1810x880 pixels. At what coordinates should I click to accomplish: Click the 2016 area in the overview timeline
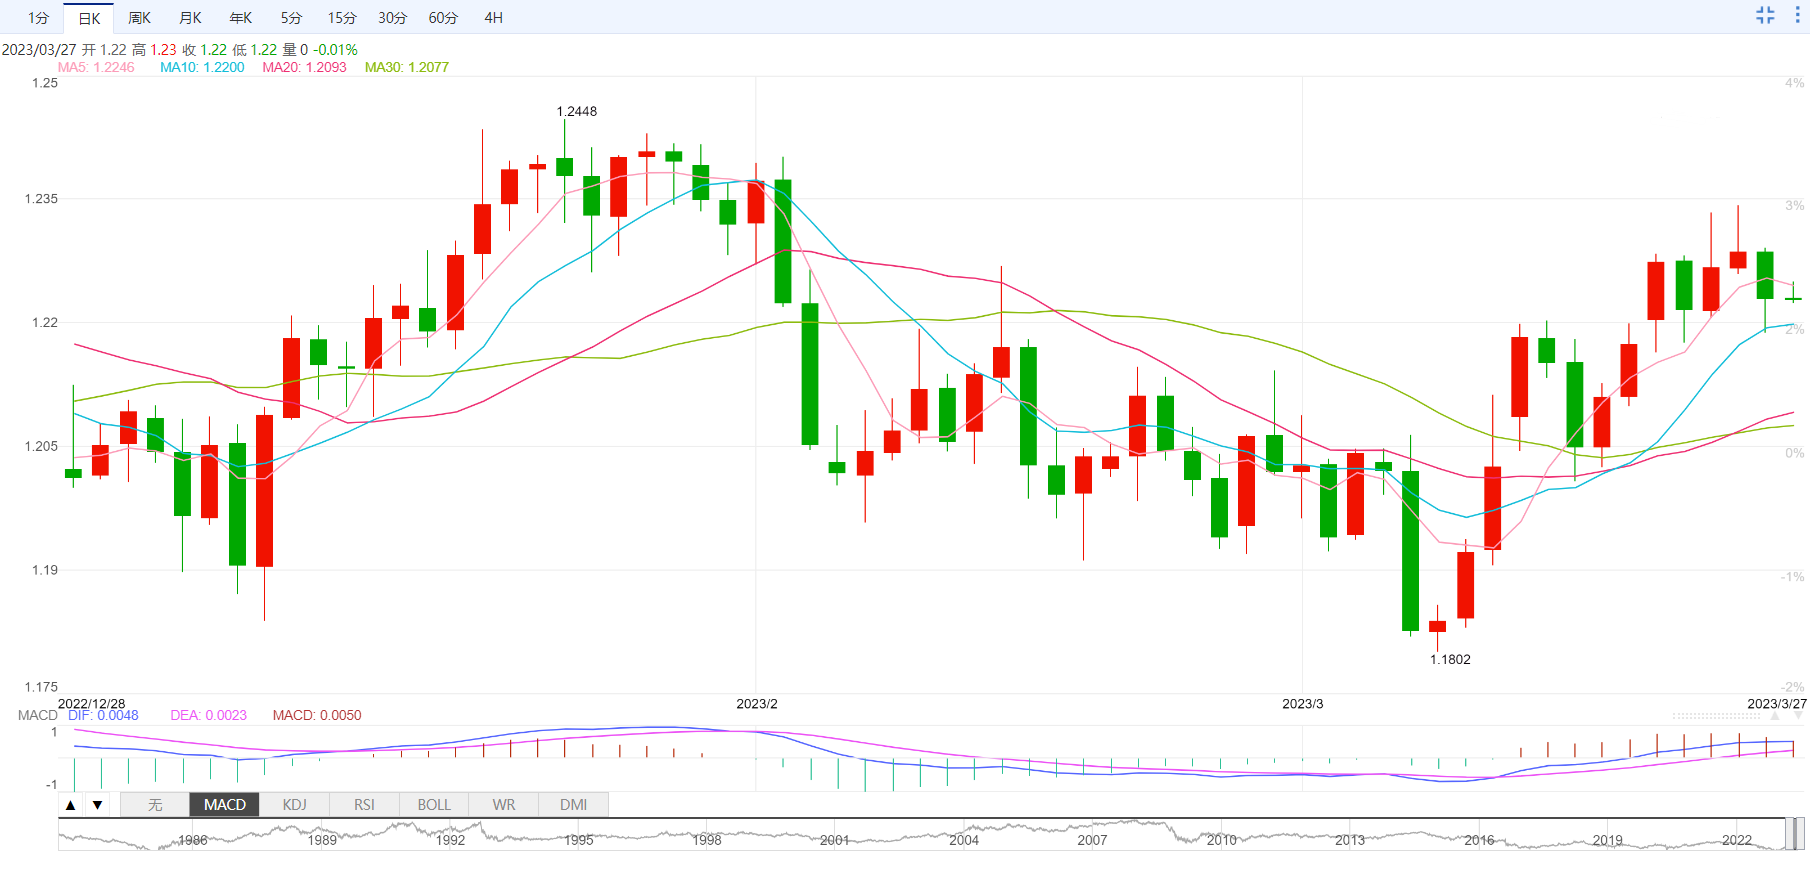pos(1479,840)
